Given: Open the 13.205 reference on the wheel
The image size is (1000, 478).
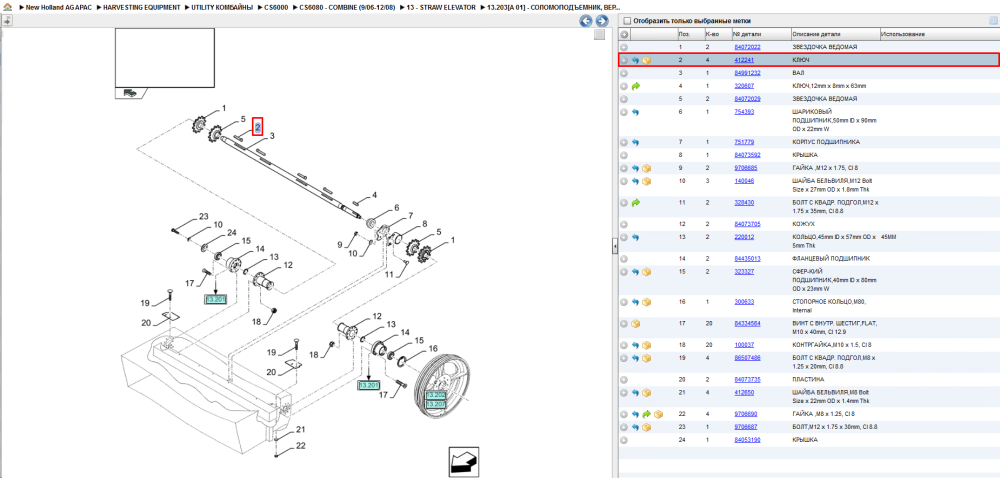Looking at the screenshot, I should (436, 395).
